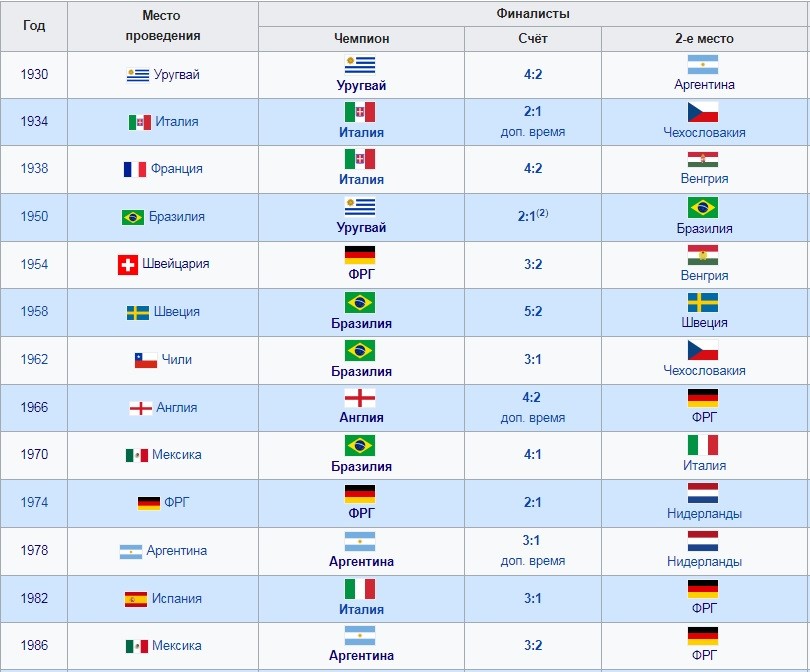Screen dimensions: 810x672
Task: Click the Czechoslovakia flag in the 1934 row
Action: point(703,112)
